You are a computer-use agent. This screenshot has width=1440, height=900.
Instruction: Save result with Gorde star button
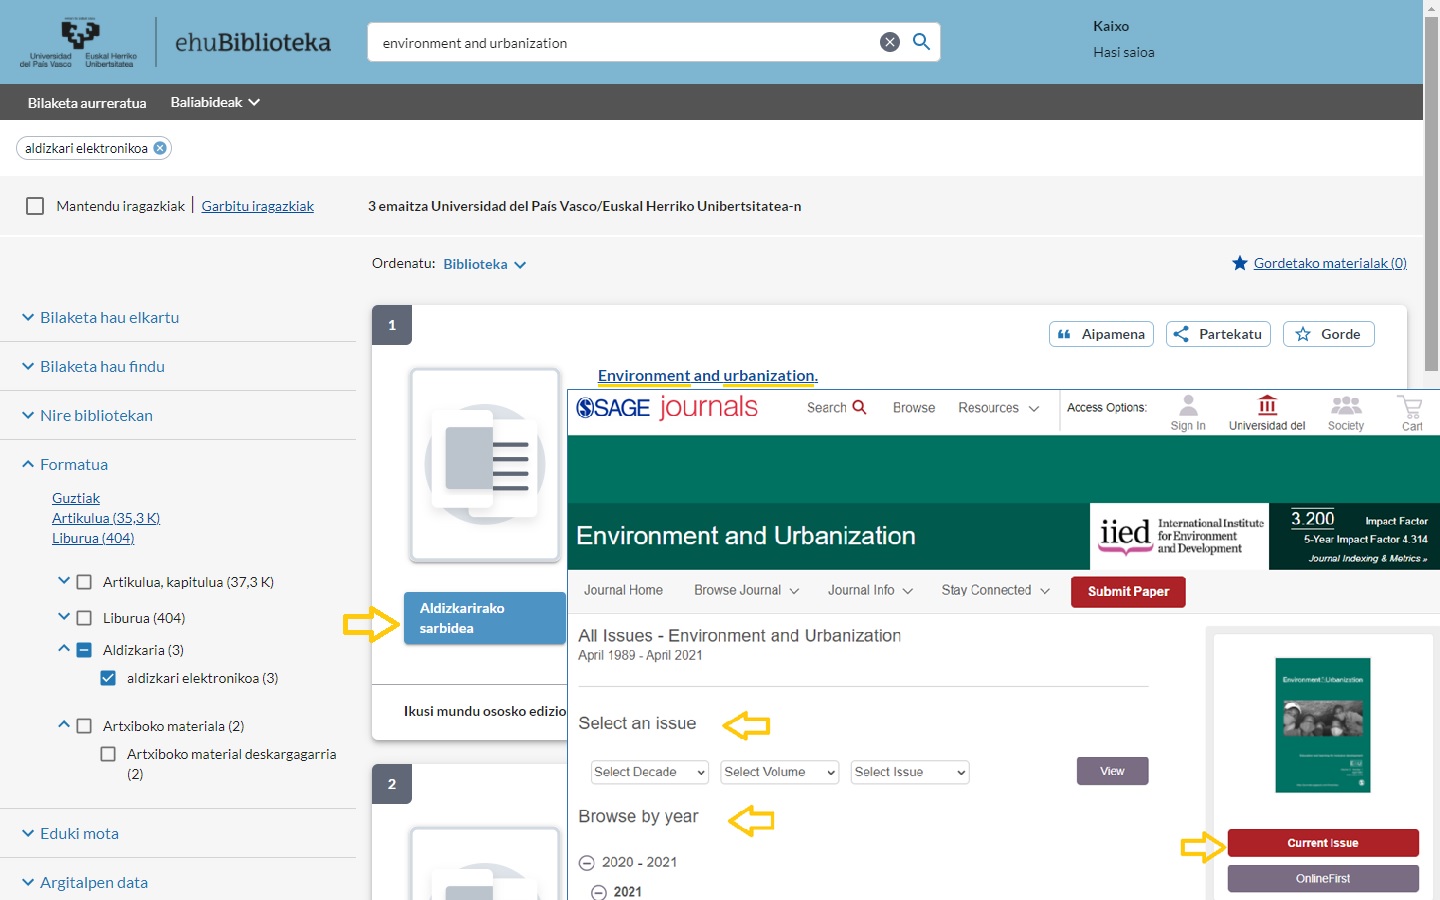[1328, 334]
